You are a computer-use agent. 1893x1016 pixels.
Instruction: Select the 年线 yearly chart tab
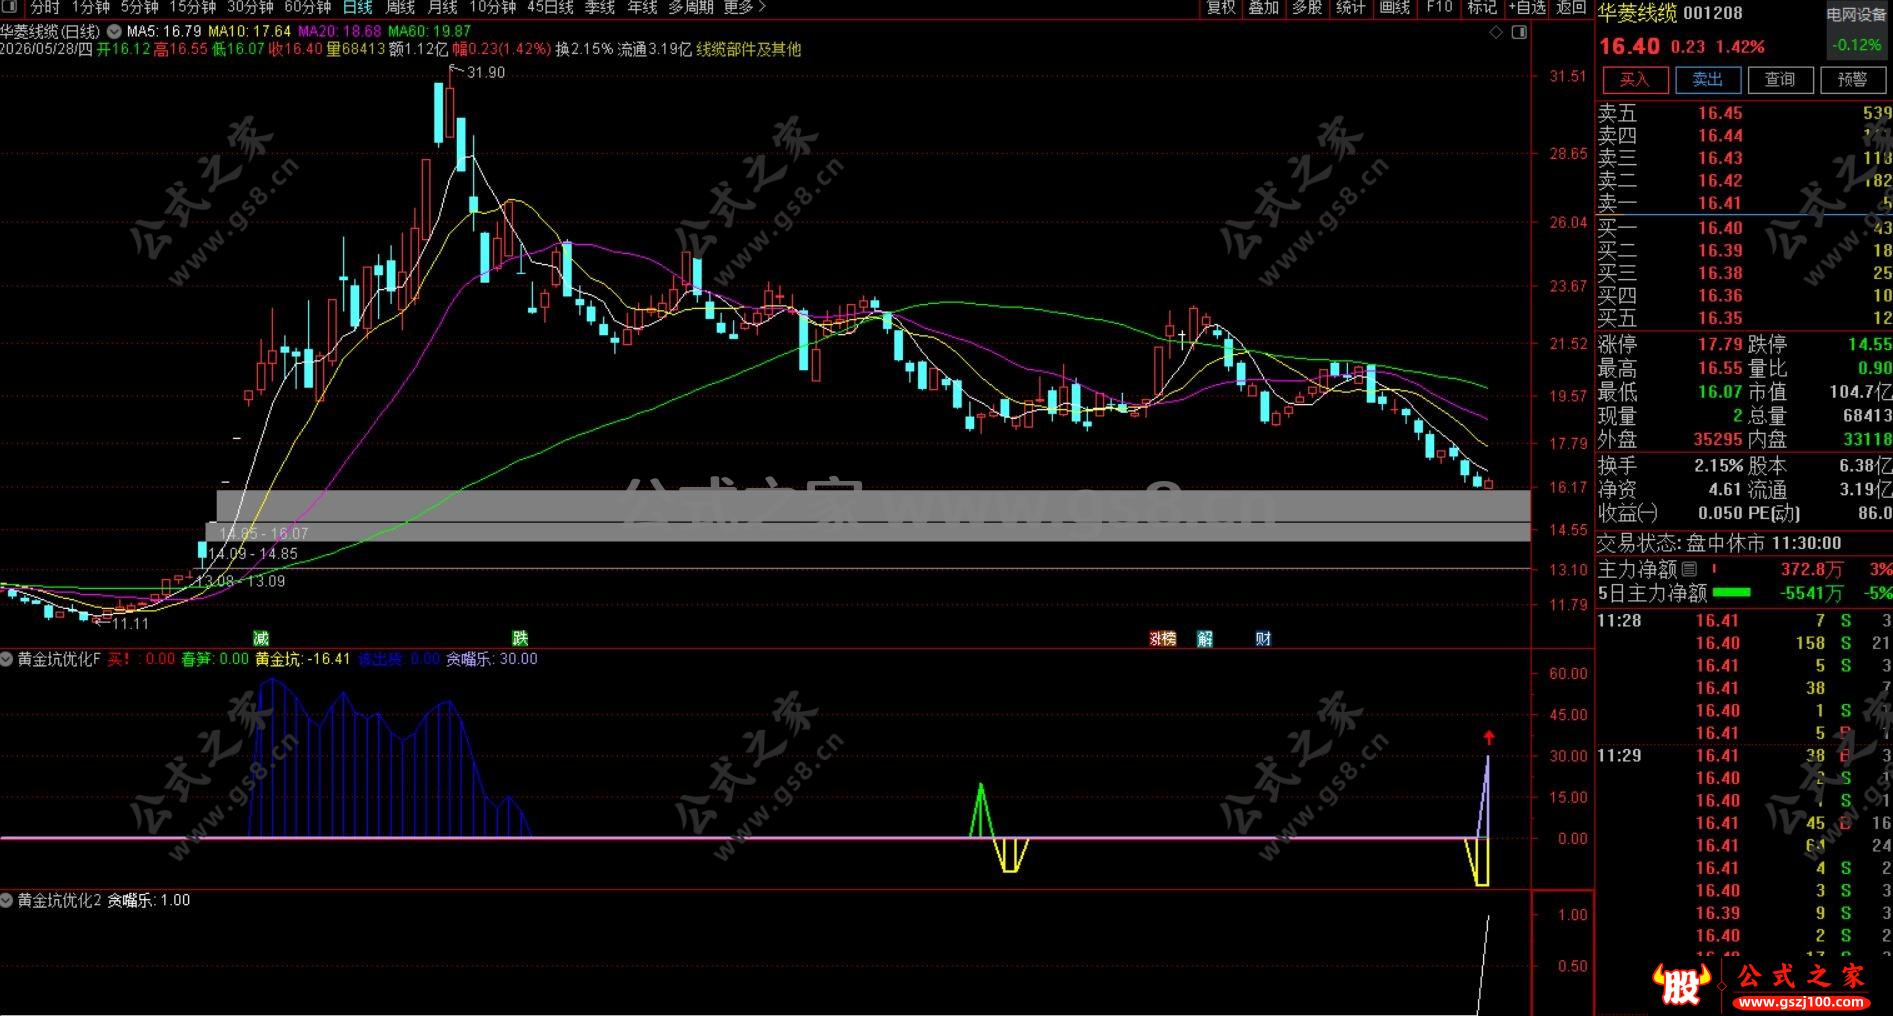[642, 8]
